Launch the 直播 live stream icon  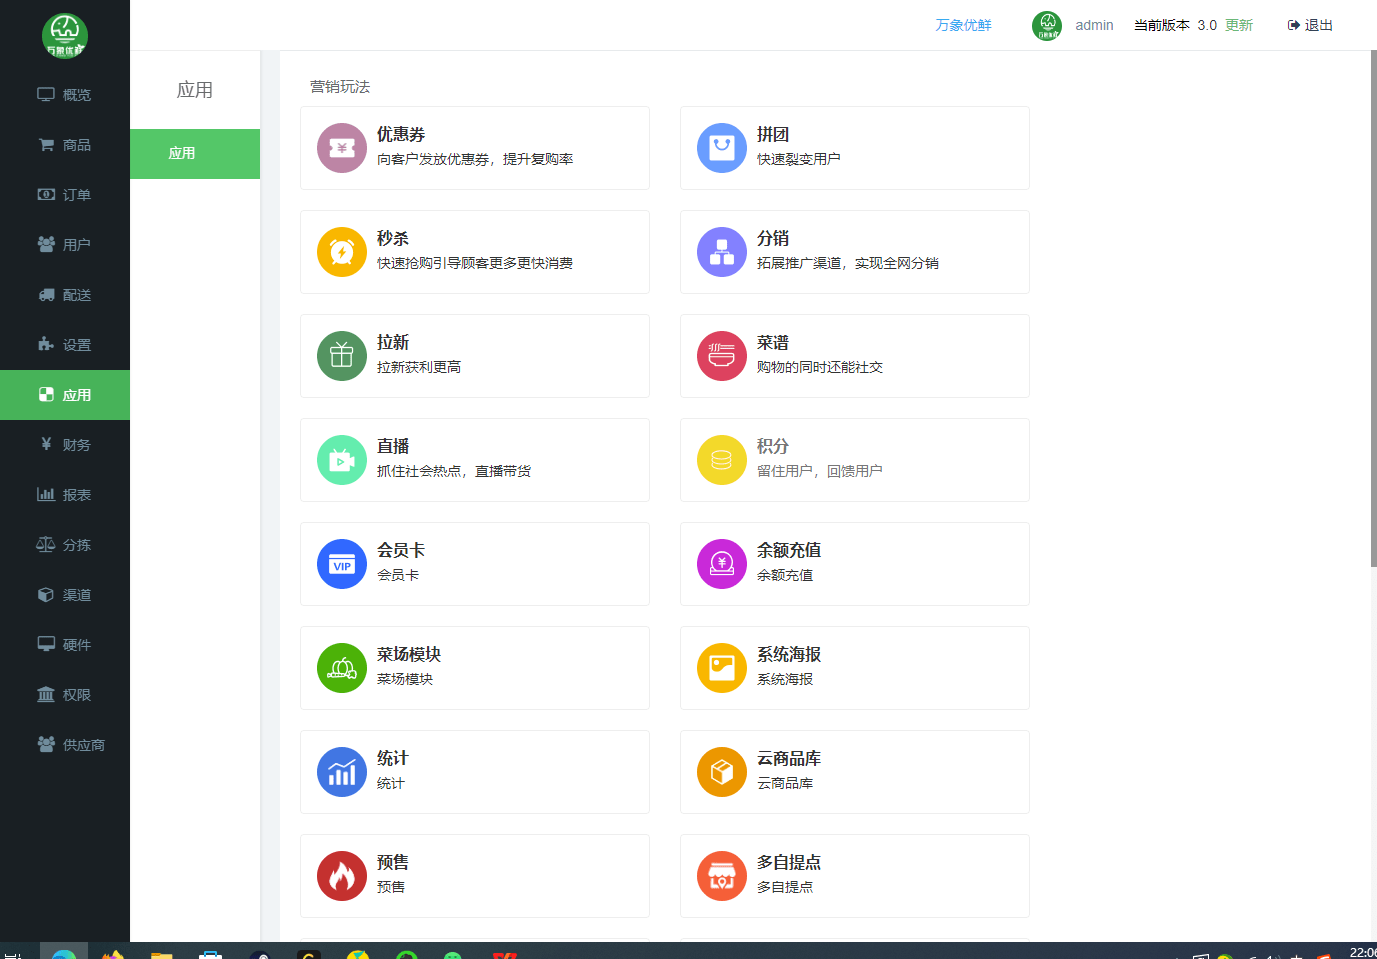[342, 460]
